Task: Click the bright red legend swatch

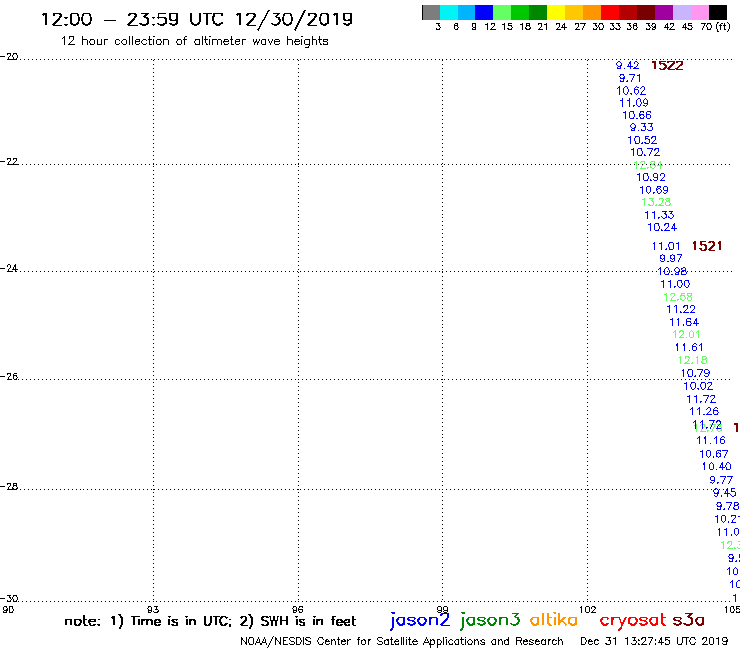Action: (x=610, y=12)
